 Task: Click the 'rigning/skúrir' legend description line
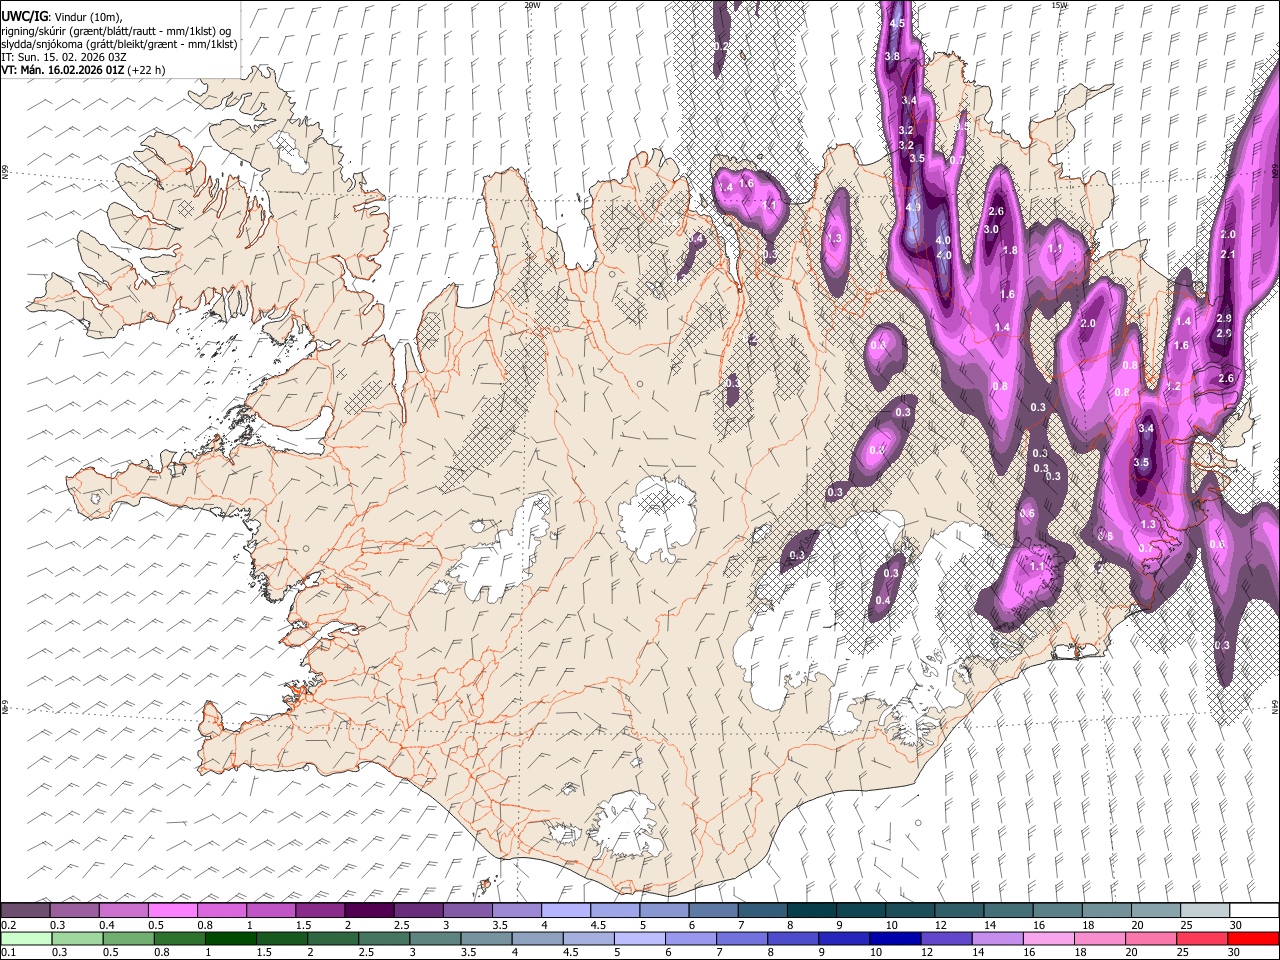[x=116, y=31]
